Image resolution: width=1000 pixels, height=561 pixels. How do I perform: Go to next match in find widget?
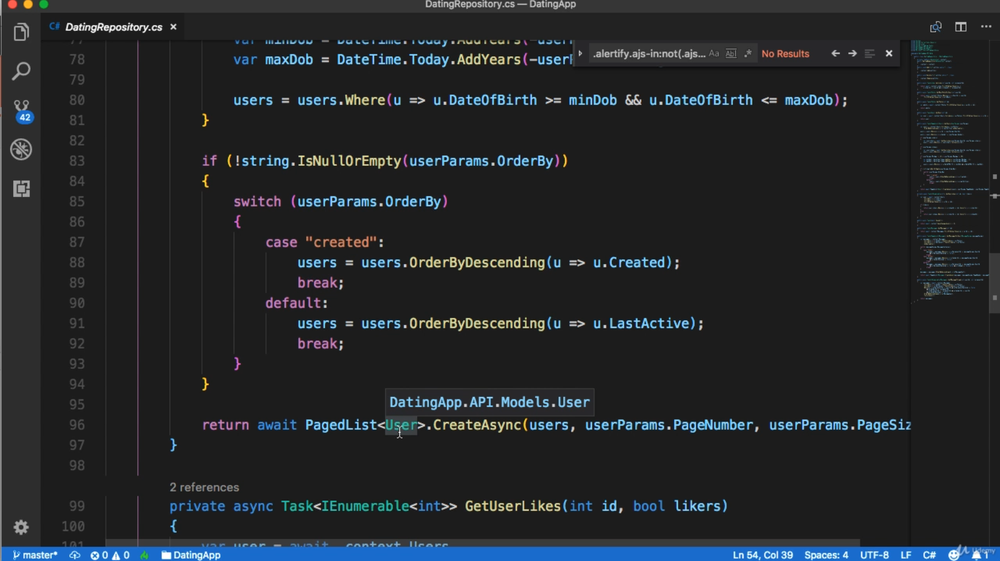(852, 54)
